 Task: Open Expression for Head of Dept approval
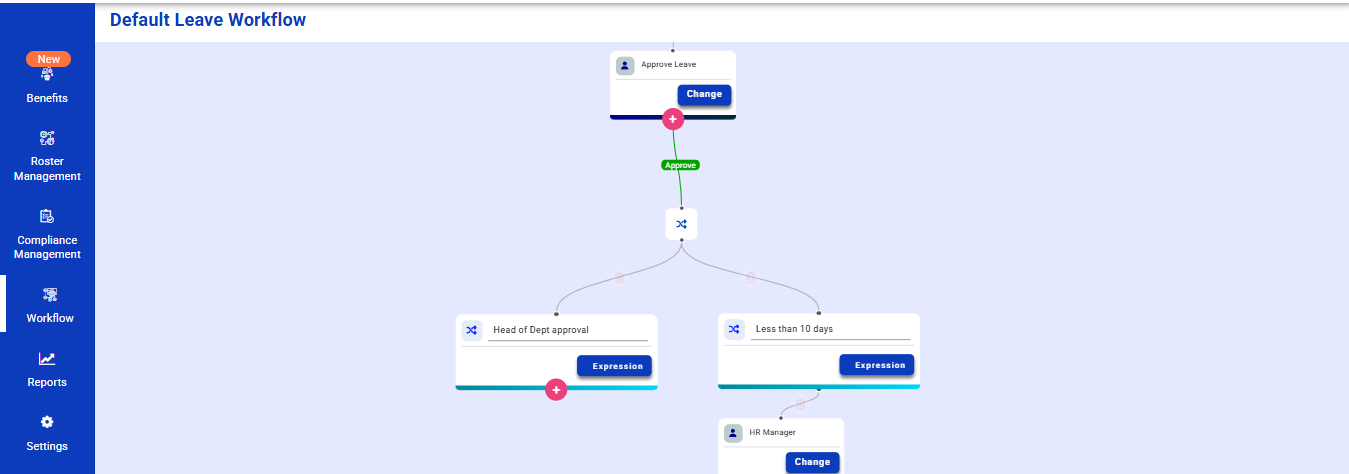click(614, 366)
